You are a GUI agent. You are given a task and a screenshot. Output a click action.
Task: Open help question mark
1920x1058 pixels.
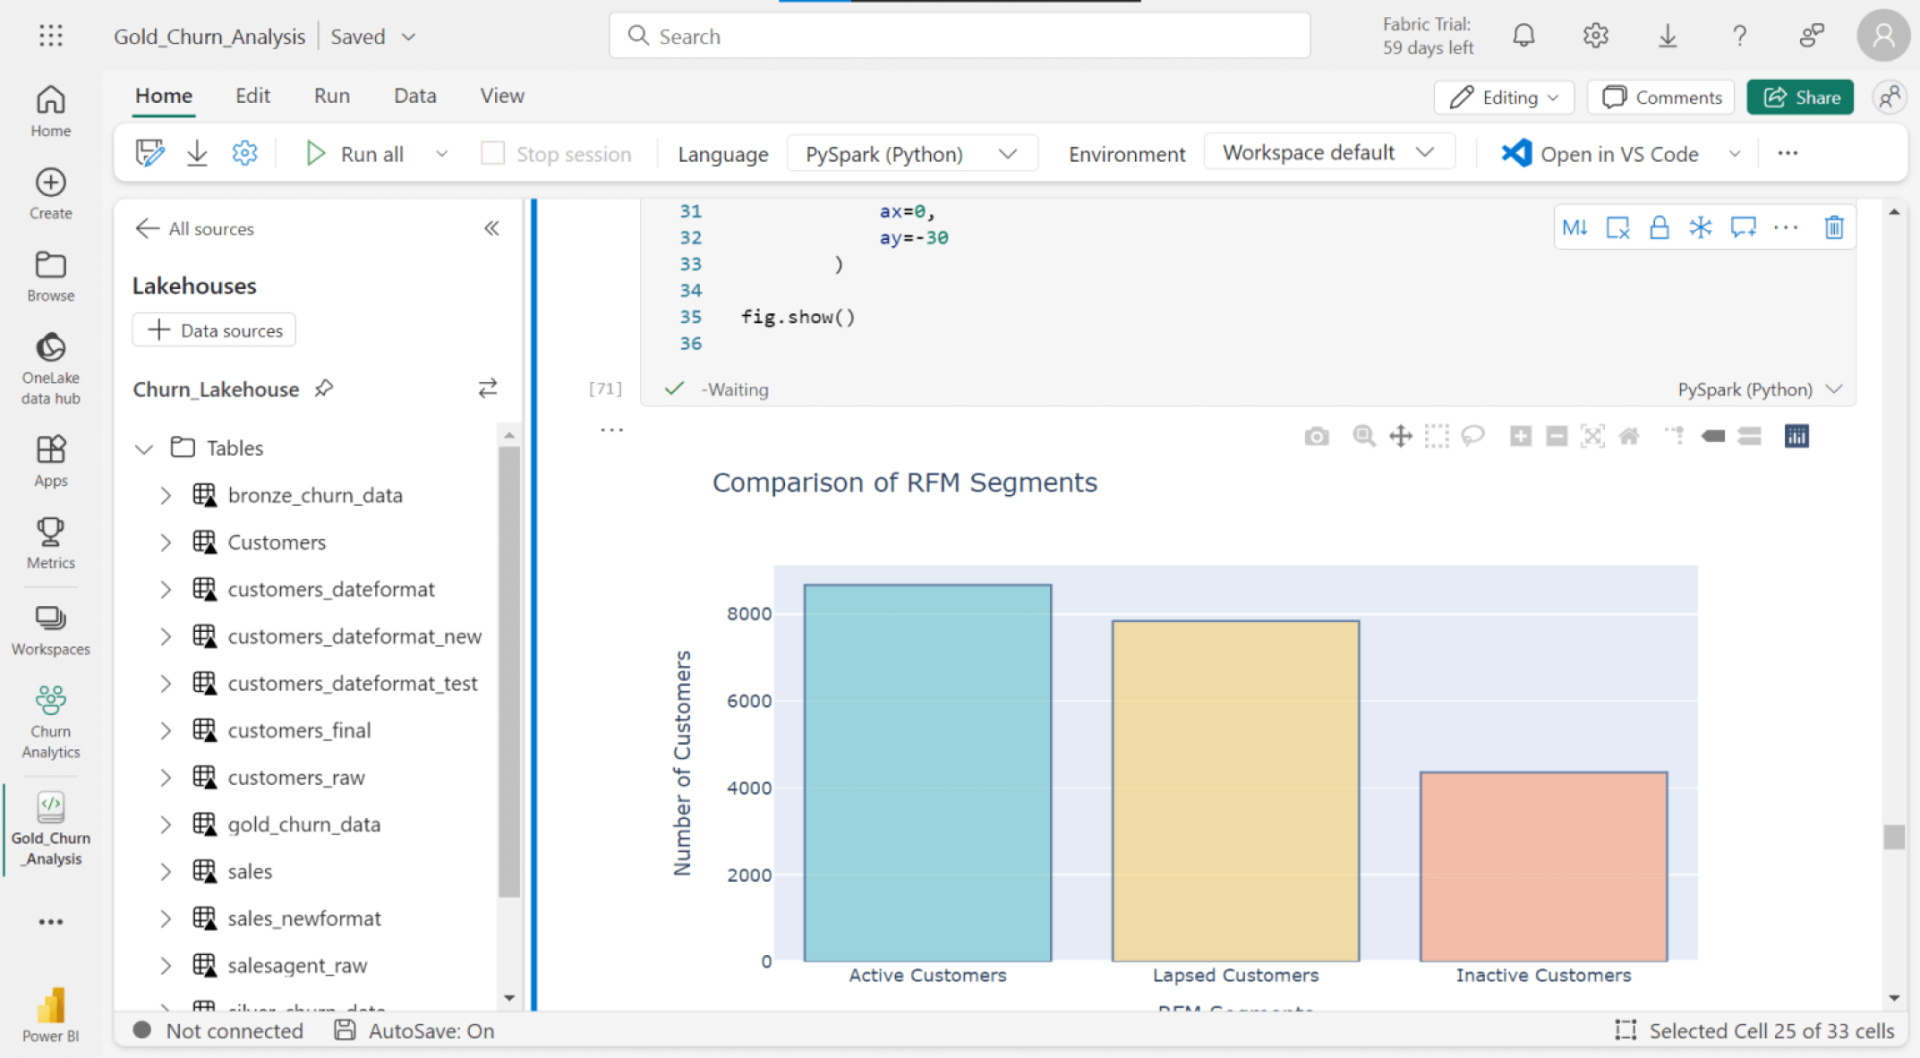1739,37
